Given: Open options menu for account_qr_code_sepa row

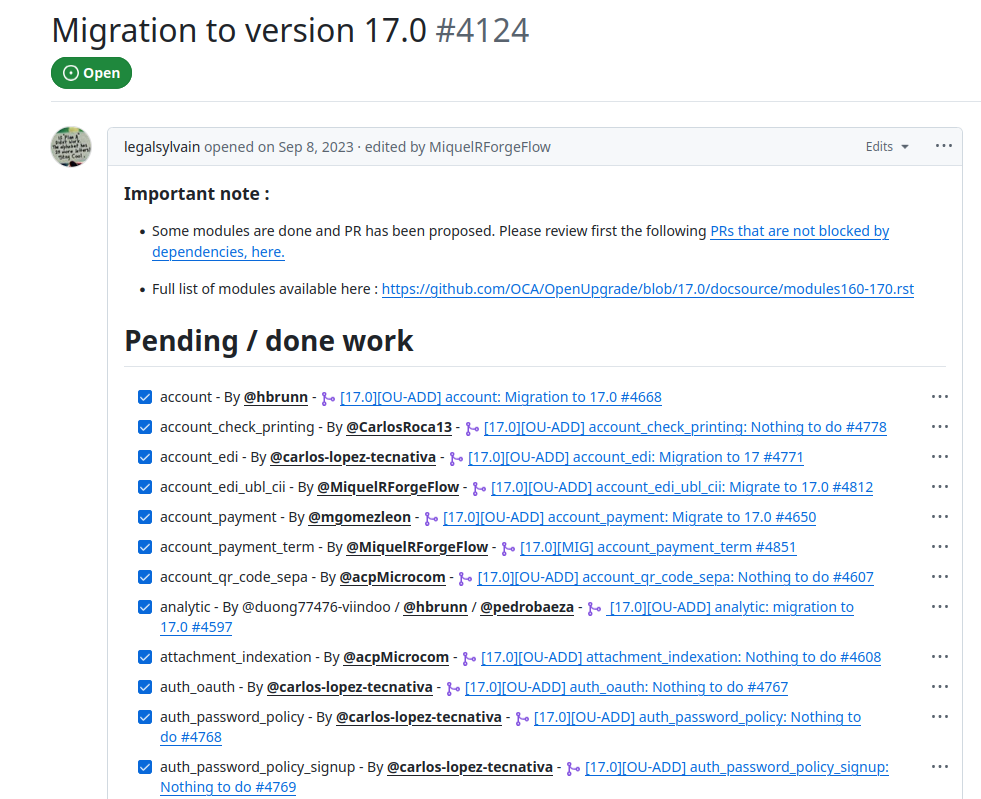Looking at the screenshot, I should coord(939,577).
